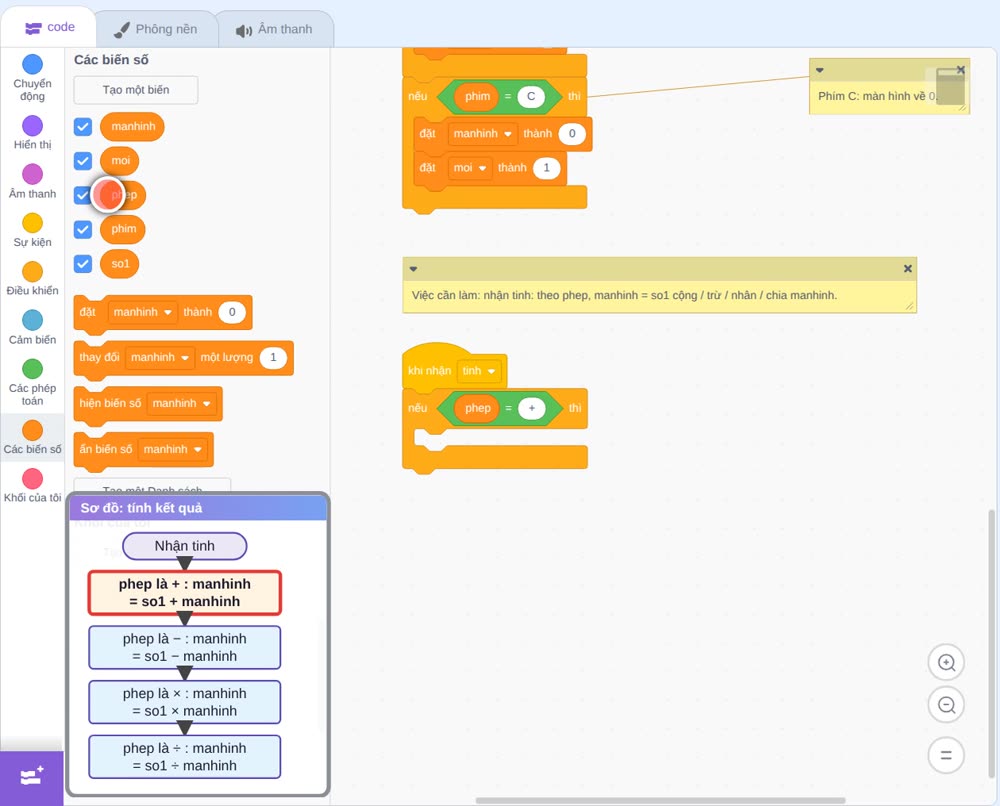This screenshot has height=806, width=1000.
Task: Close the Việc cần làm comment note
Action: click(908, 269)
